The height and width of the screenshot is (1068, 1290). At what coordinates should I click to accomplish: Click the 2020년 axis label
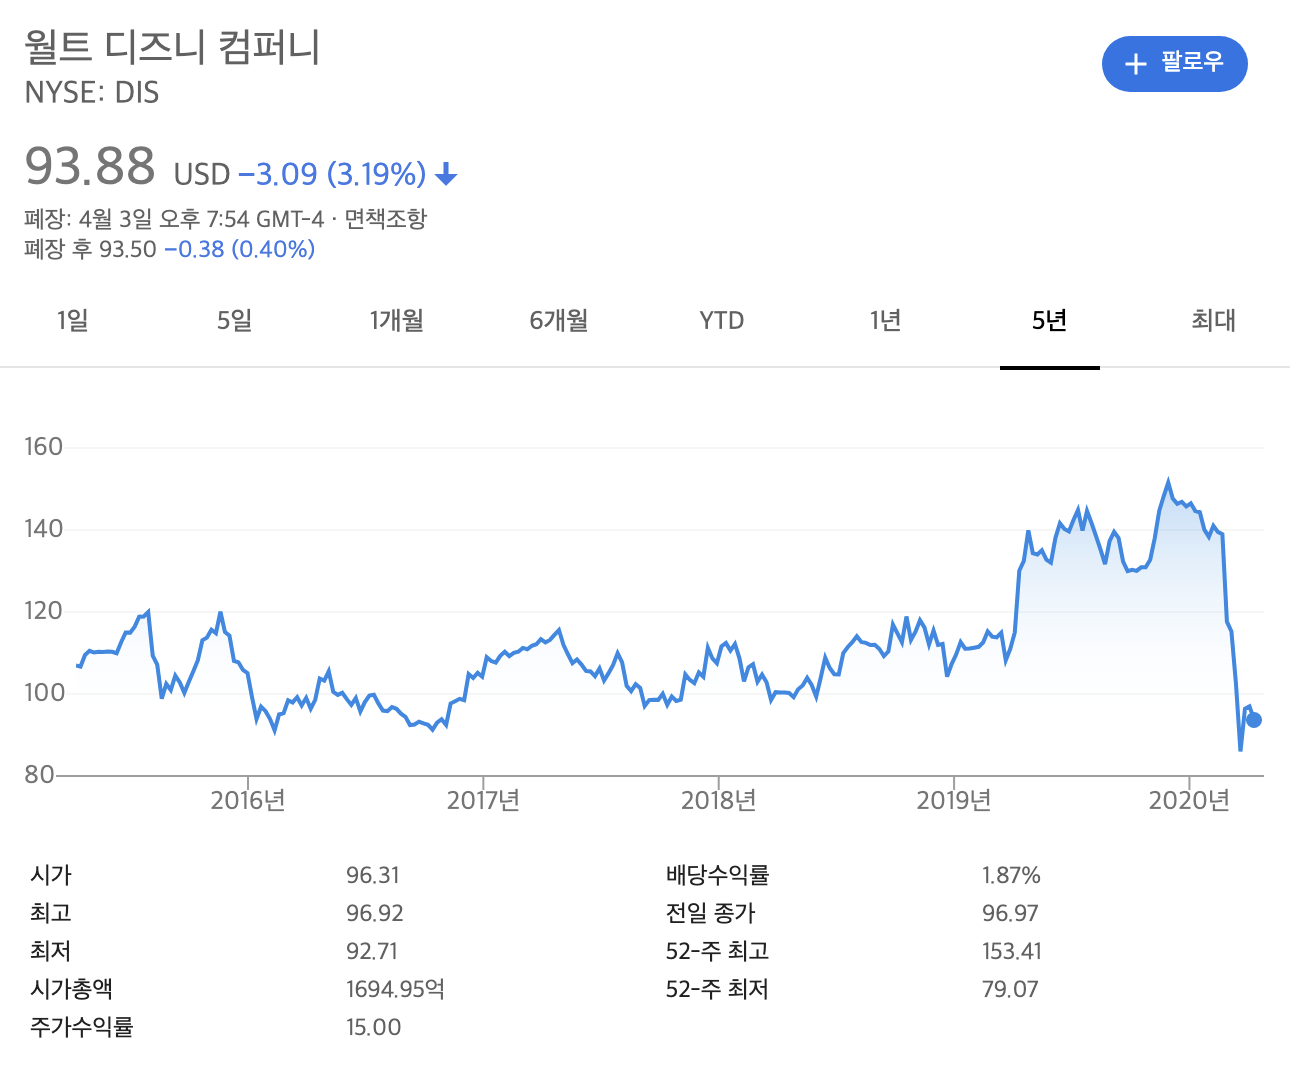coord(1189,800)
